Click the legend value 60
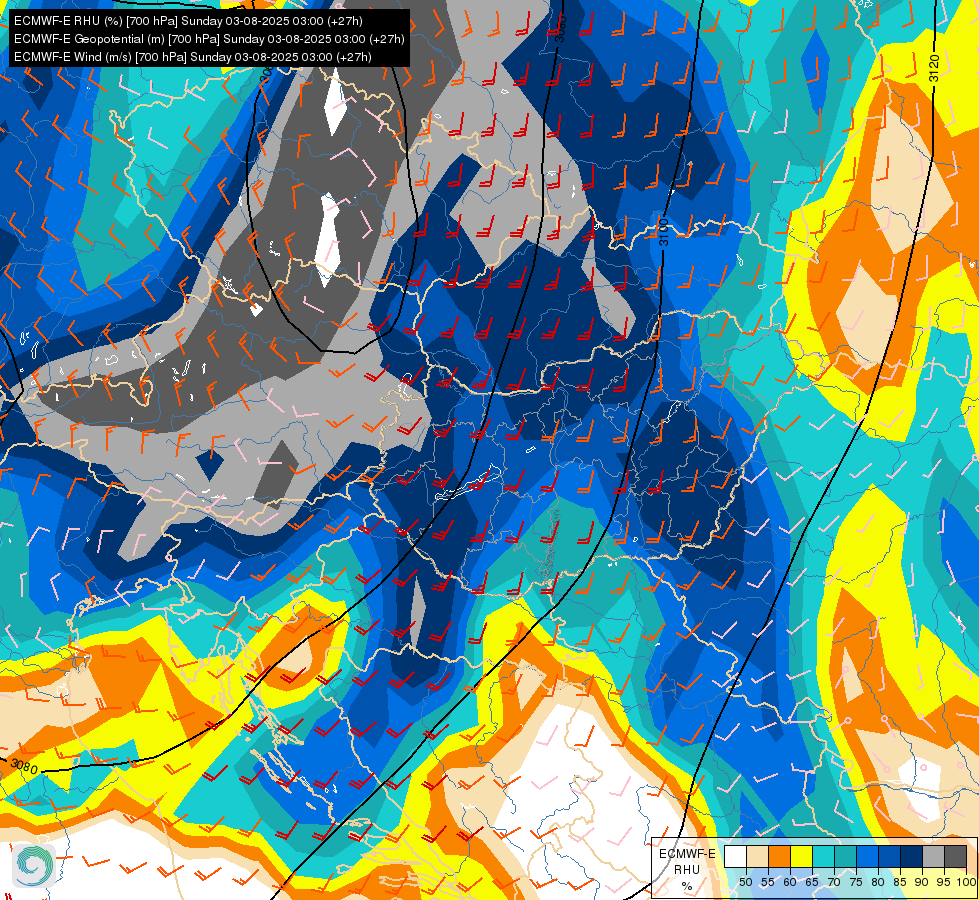 790,882
